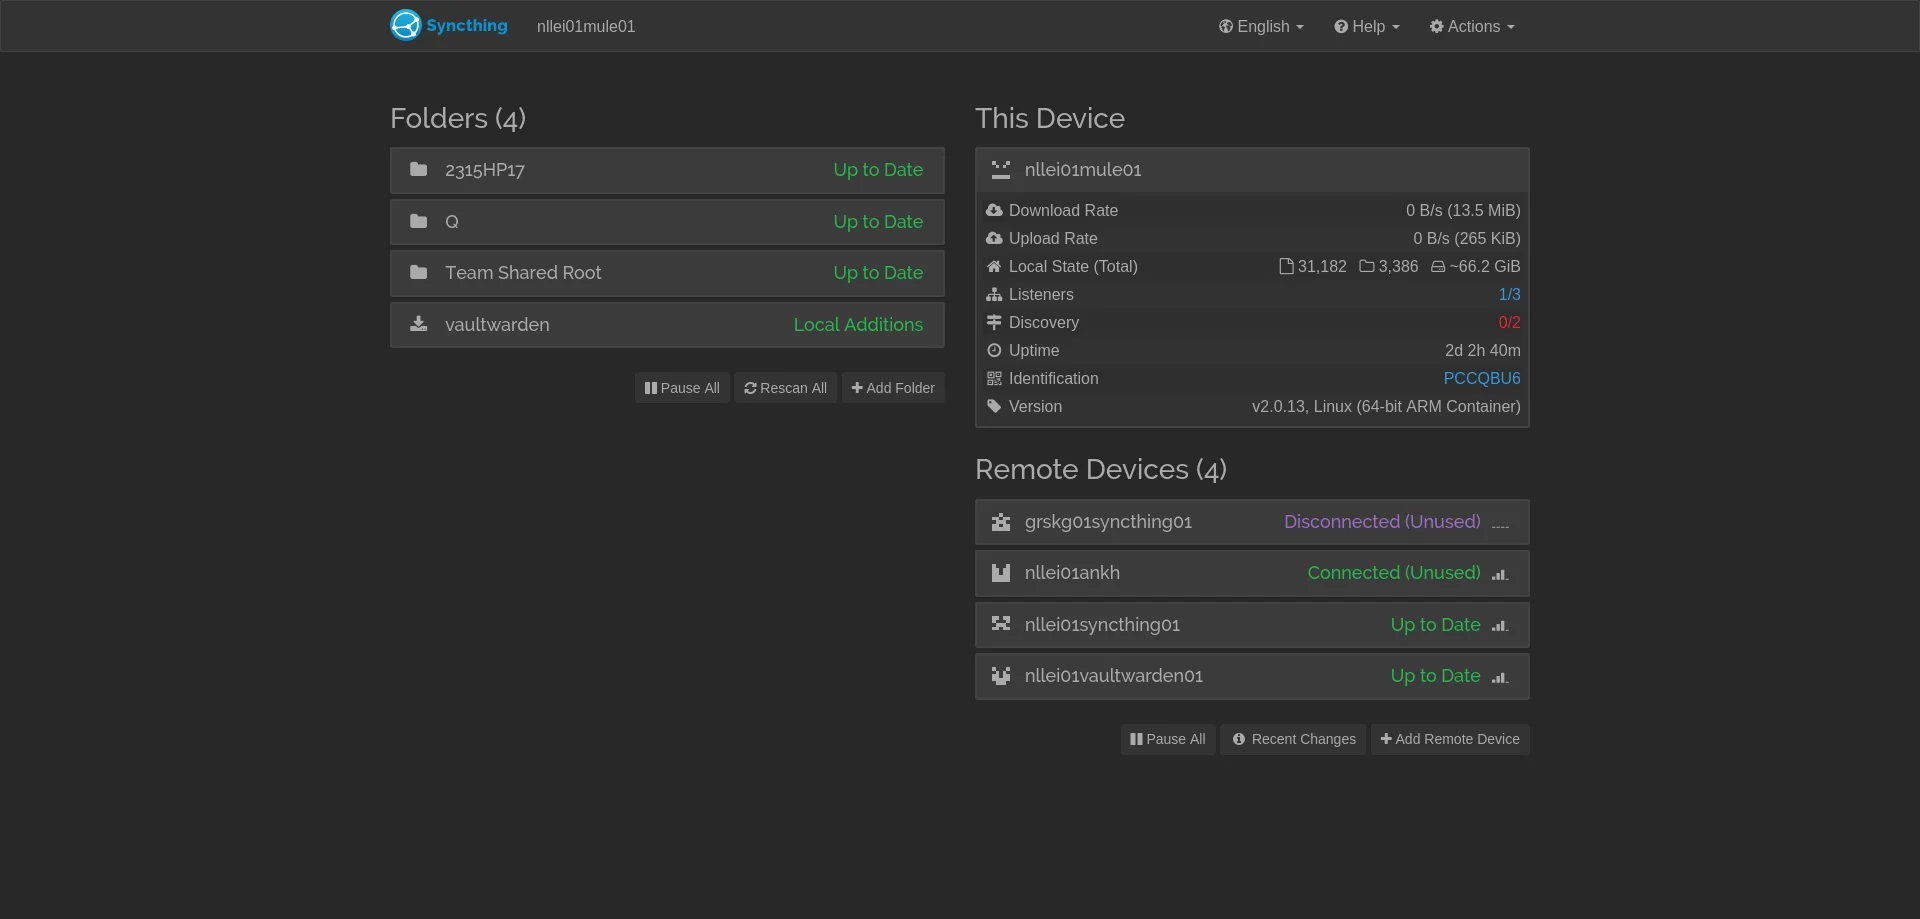
Task: Click nllei01mule01 name in navbar
Action: point(586,27)
